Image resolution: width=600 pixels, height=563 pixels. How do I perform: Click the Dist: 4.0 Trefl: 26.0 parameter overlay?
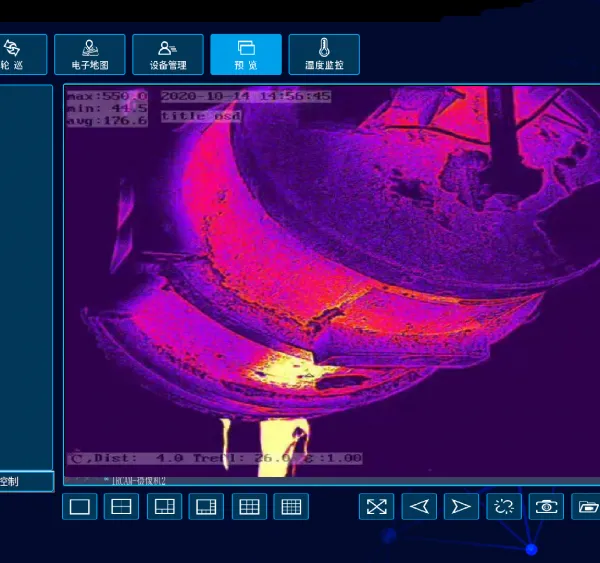click(215, 458)
